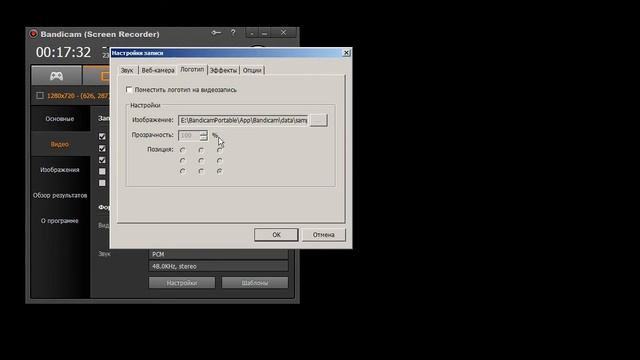Click the Изображение file path field
The height and width of the screenshot is (360, 640).
pos(243,120)
